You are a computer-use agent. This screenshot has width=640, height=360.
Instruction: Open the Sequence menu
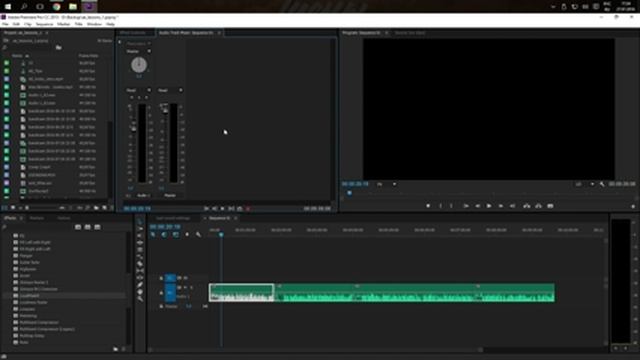pos(44,24)
